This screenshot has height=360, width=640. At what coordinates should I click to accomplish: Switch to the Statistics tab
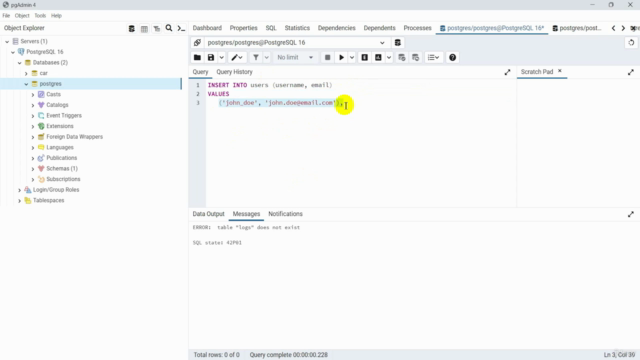(x=297, y=28)
